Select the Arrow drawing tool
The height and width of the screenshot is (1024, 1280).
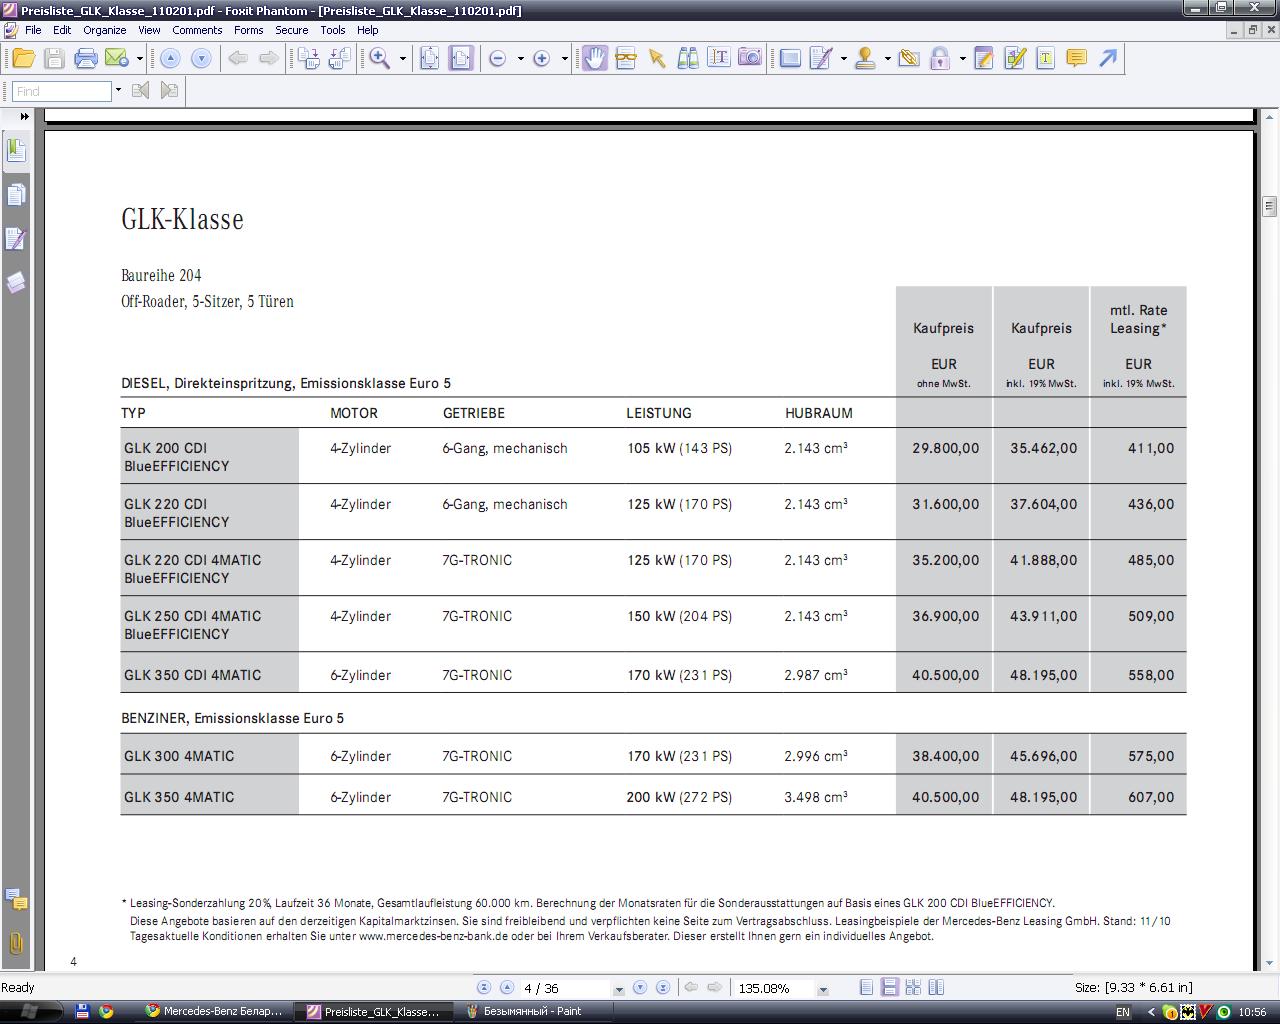(x=1108, y=59)
